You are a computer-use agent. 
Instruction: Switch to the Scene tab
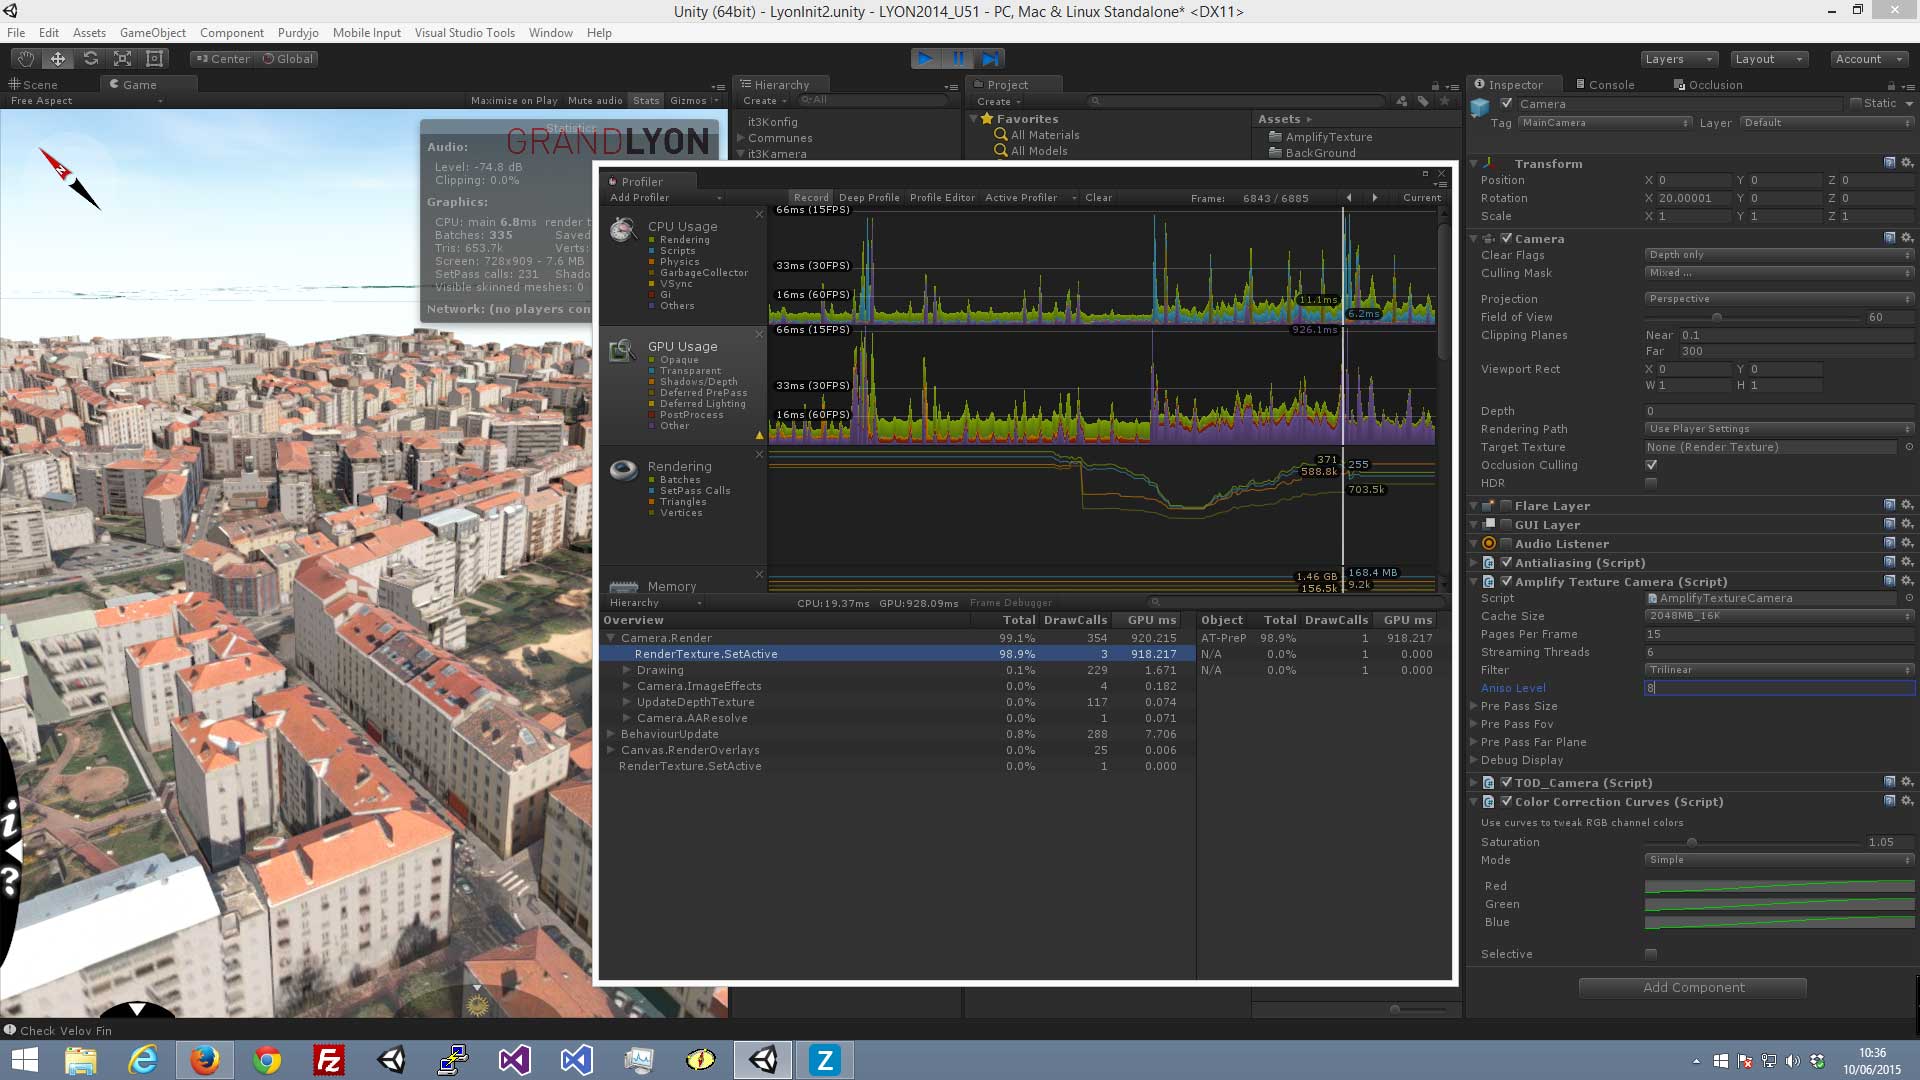pos(34,85)
